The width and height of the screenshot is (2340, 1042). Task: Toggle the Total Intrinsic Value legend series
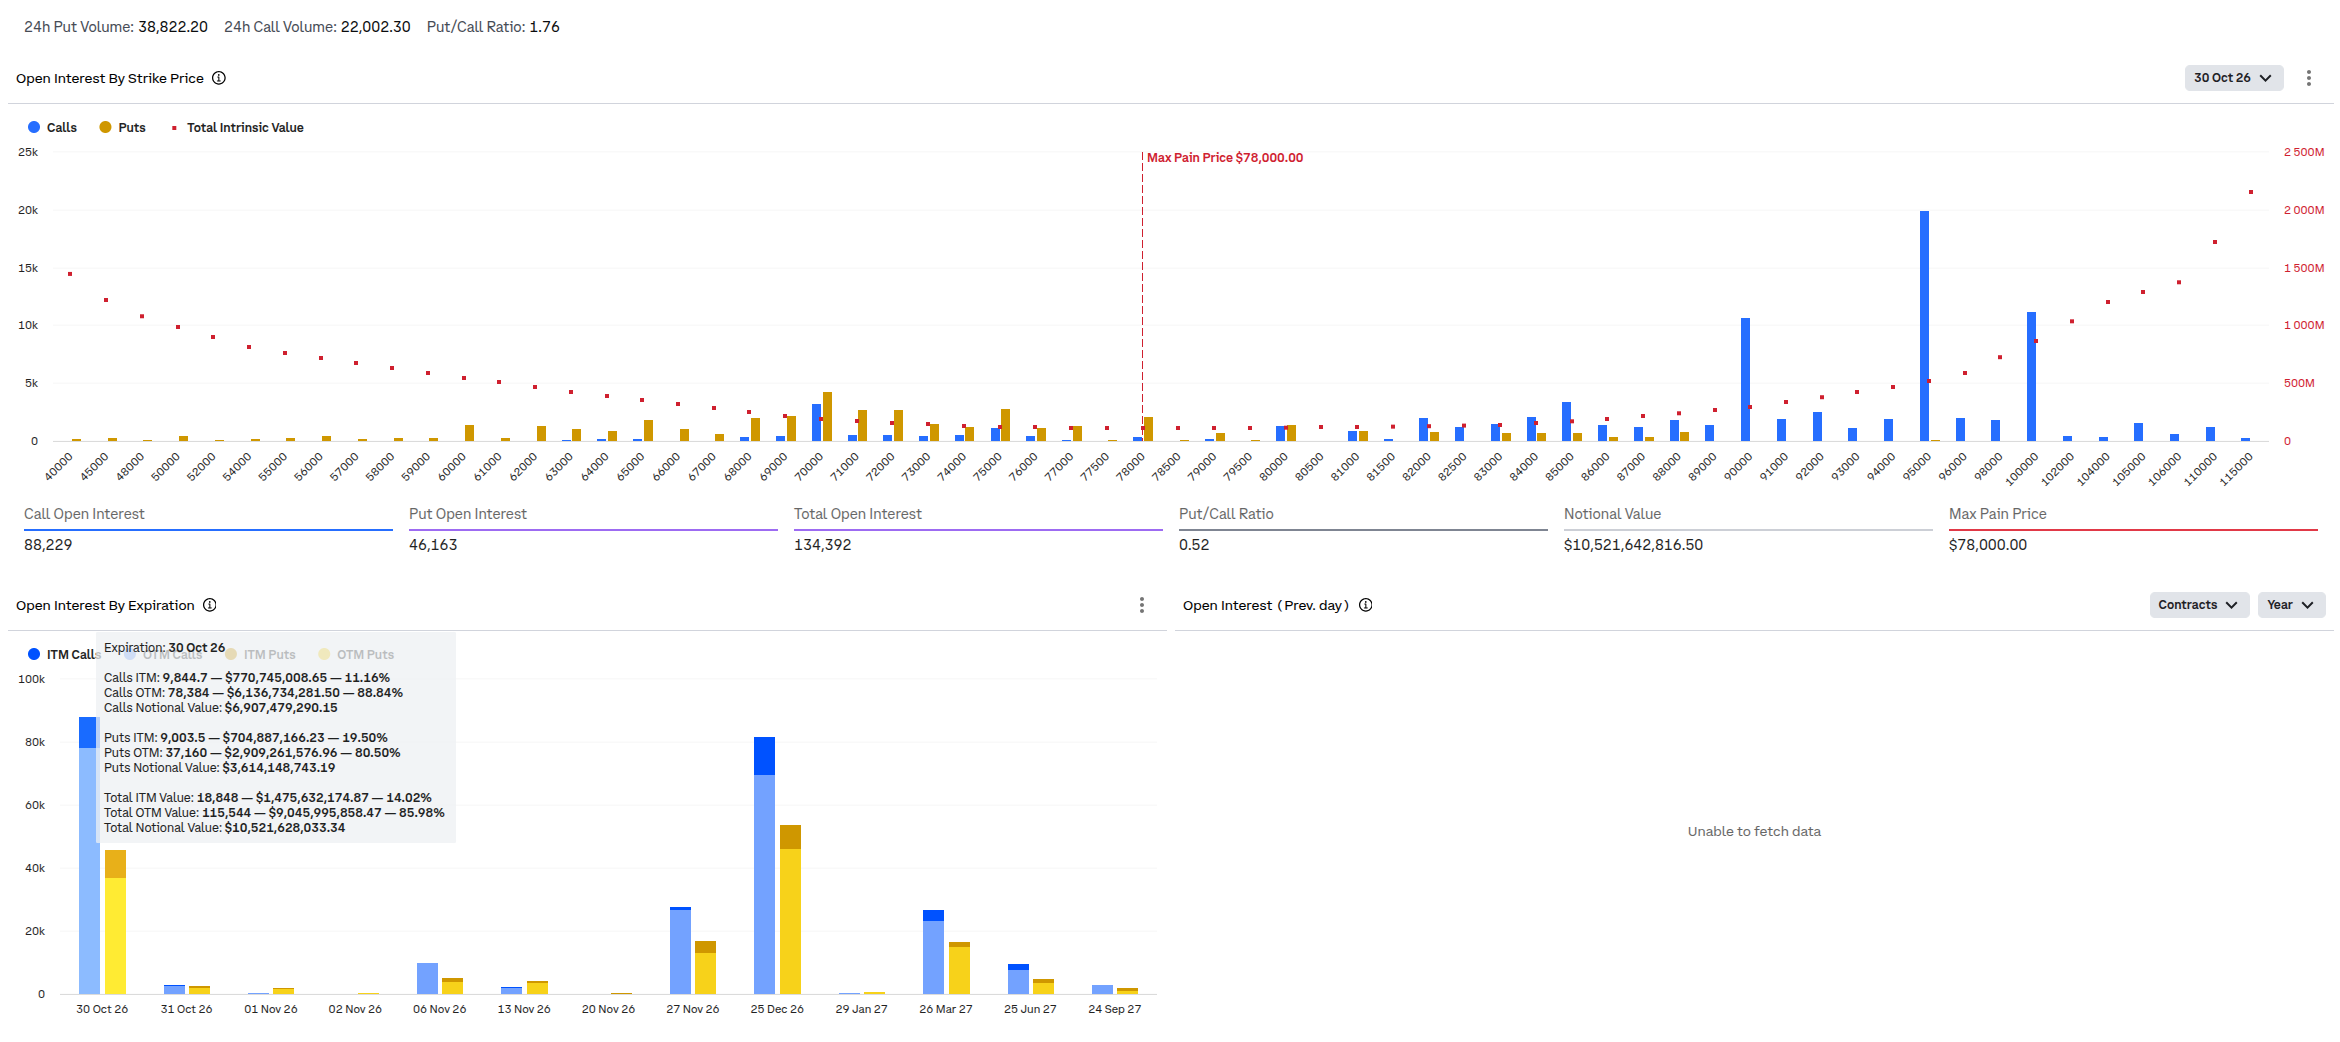[x=237, y=127]
